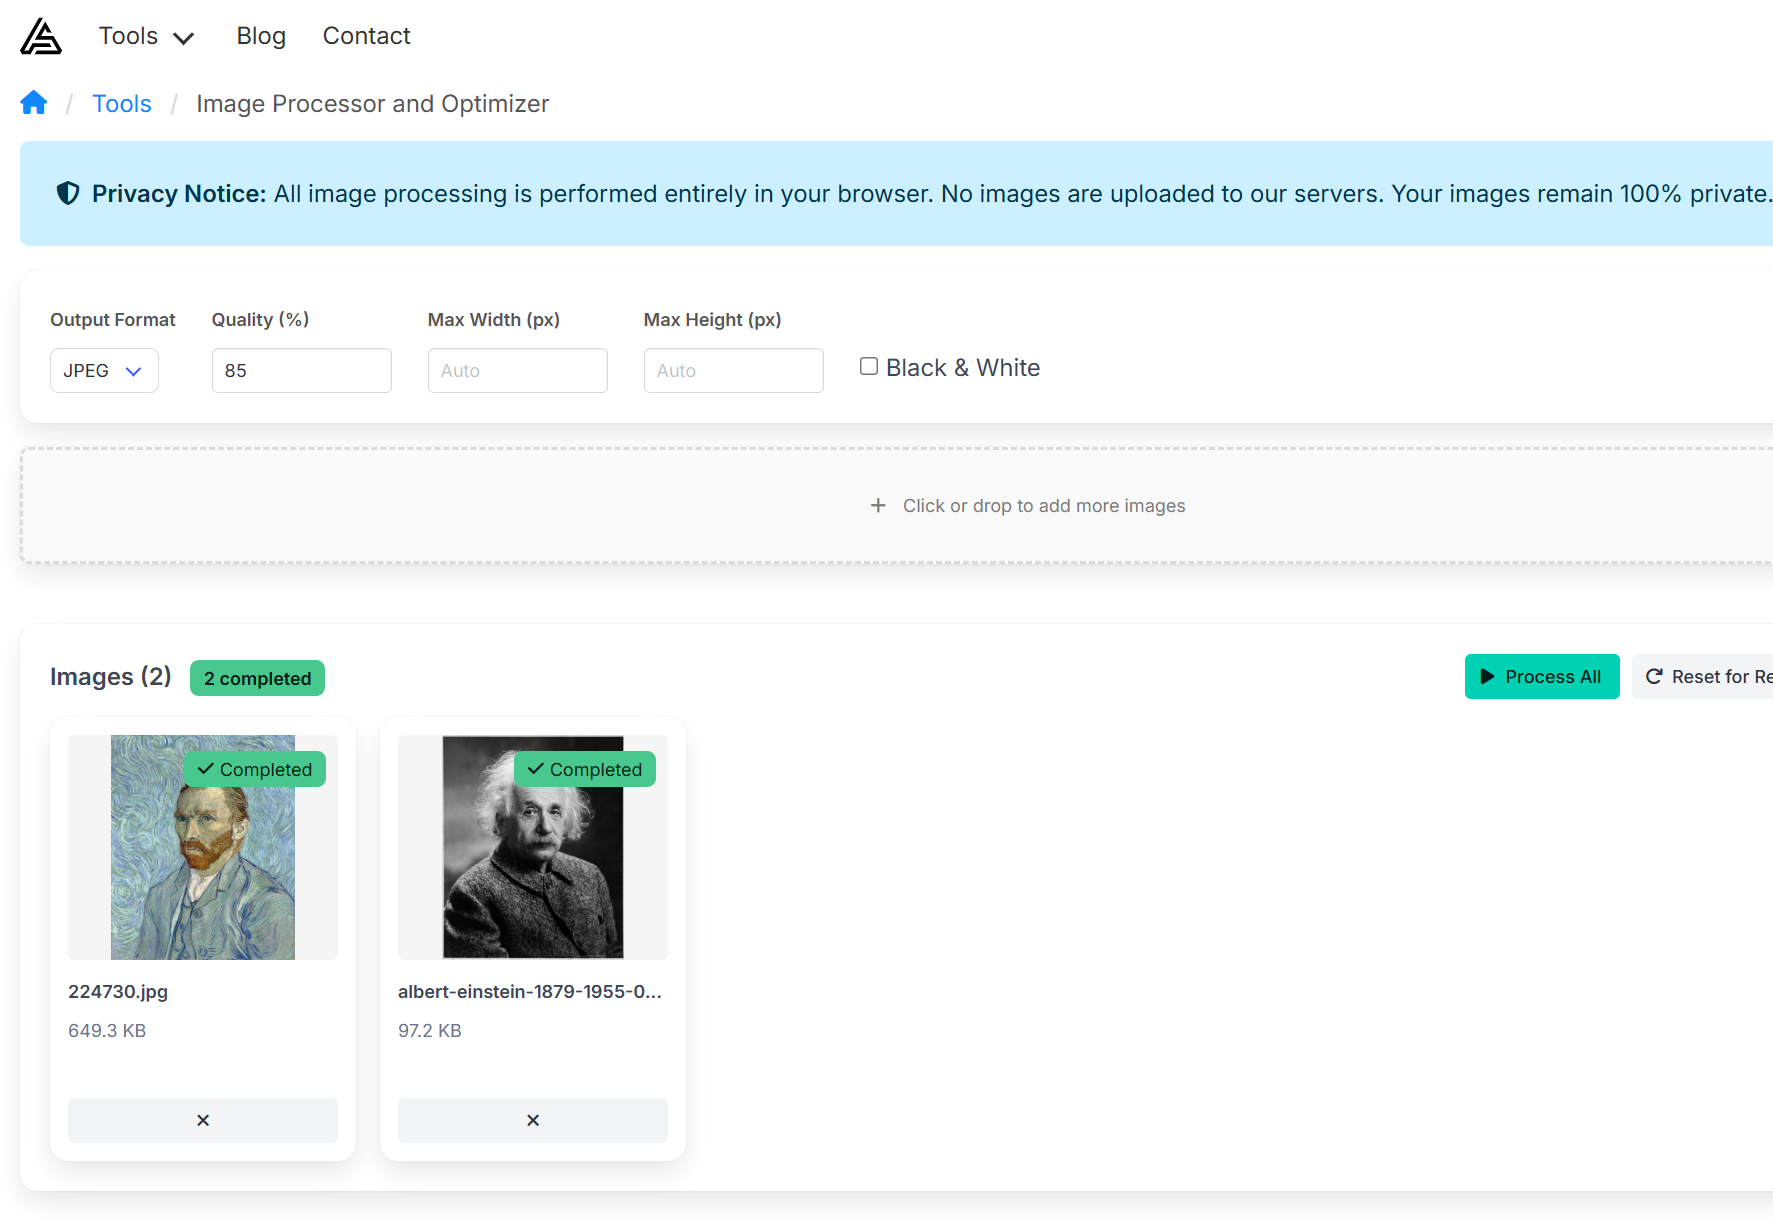Open the JPEG output format dropdown
1773x1220 pixels.
104,370
